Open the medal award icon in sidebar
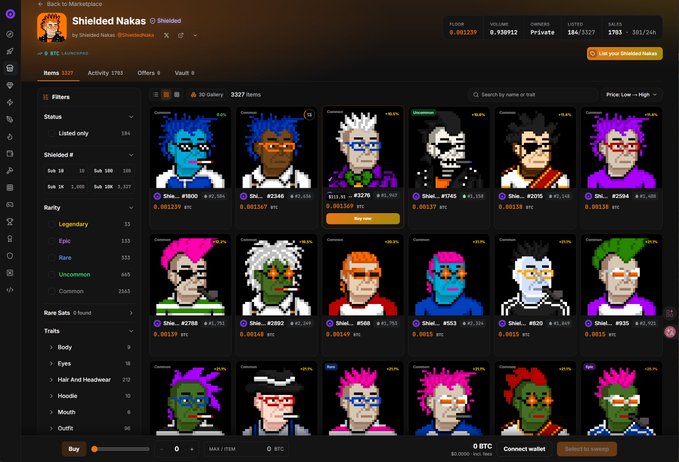Image resolution: width=679 pixels, height=462 pixels. (x=10, y=239)
